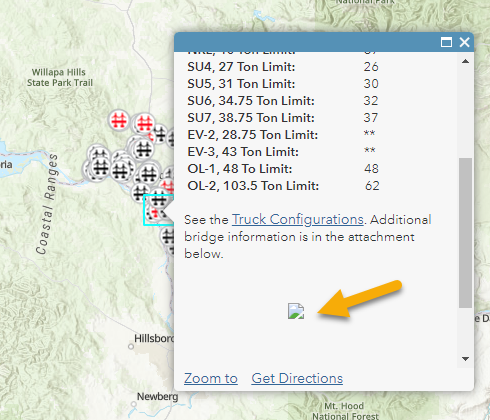Viewport: 490px width, 420px height.
Task: Click the Zoom to link
Action: pyautogui.click(x=211, y=378)
